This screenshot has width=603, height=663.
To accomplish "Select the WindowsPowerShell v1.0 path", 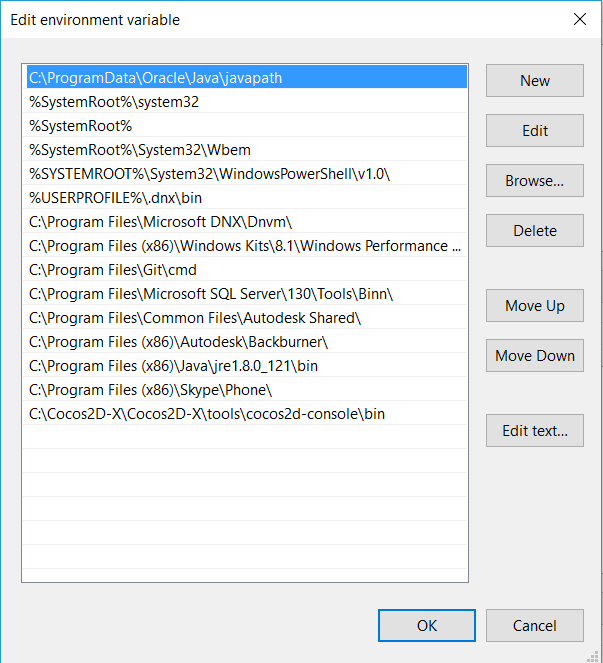I will (247, 174).
